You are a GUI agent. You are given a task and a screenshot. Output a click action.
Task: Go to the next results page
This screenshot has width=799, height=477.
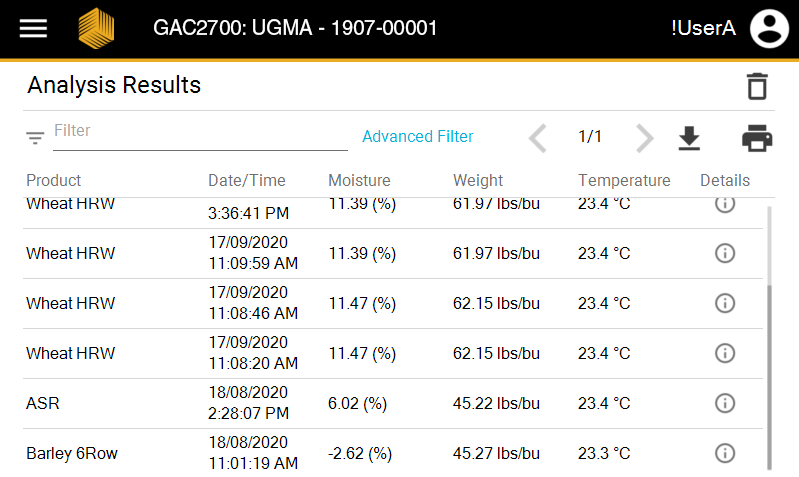point(645,138)
